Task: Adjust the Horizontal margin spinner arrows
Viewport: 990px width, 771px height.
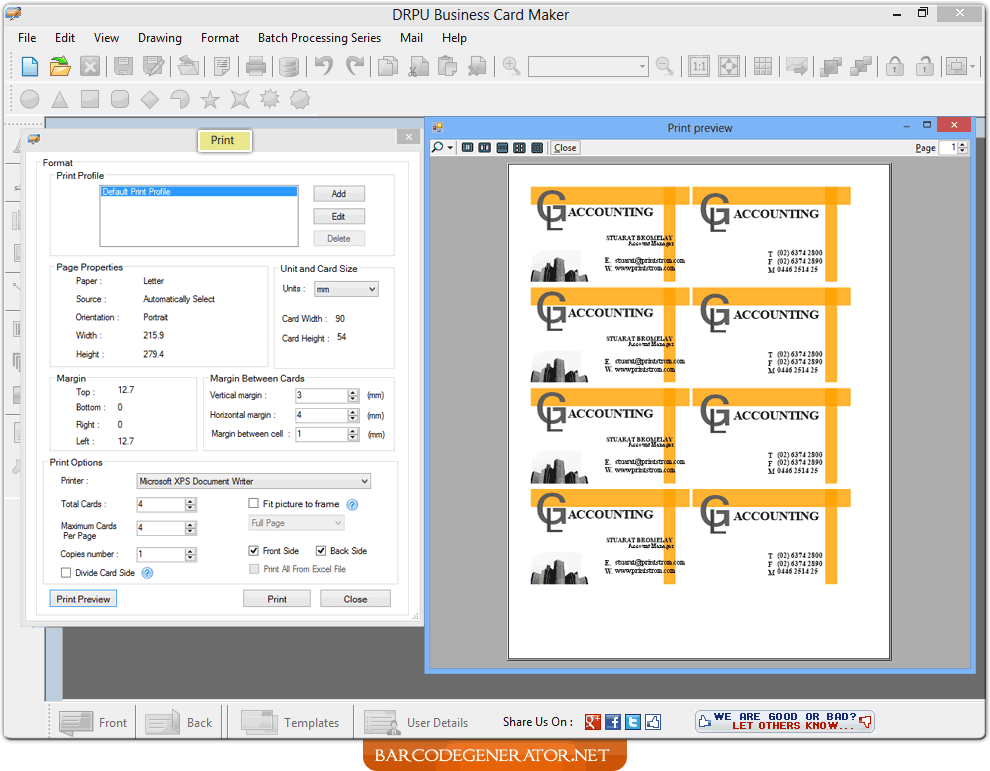Action: point(353,415)
